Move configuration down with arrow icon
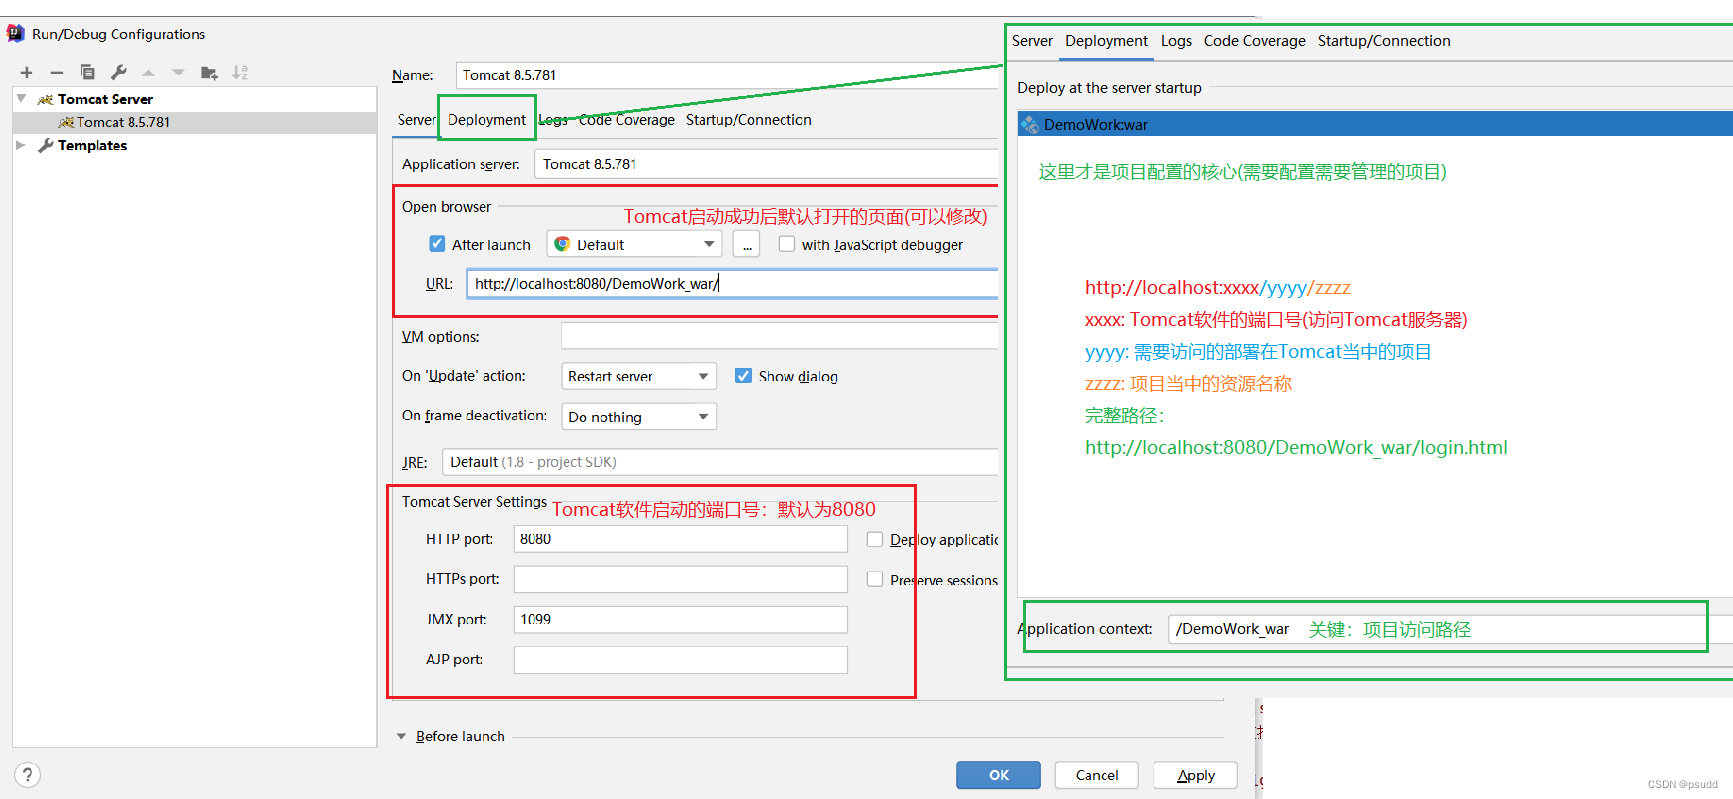The height and width of the screenshot is (799, 1733). (x=178, y=72)
